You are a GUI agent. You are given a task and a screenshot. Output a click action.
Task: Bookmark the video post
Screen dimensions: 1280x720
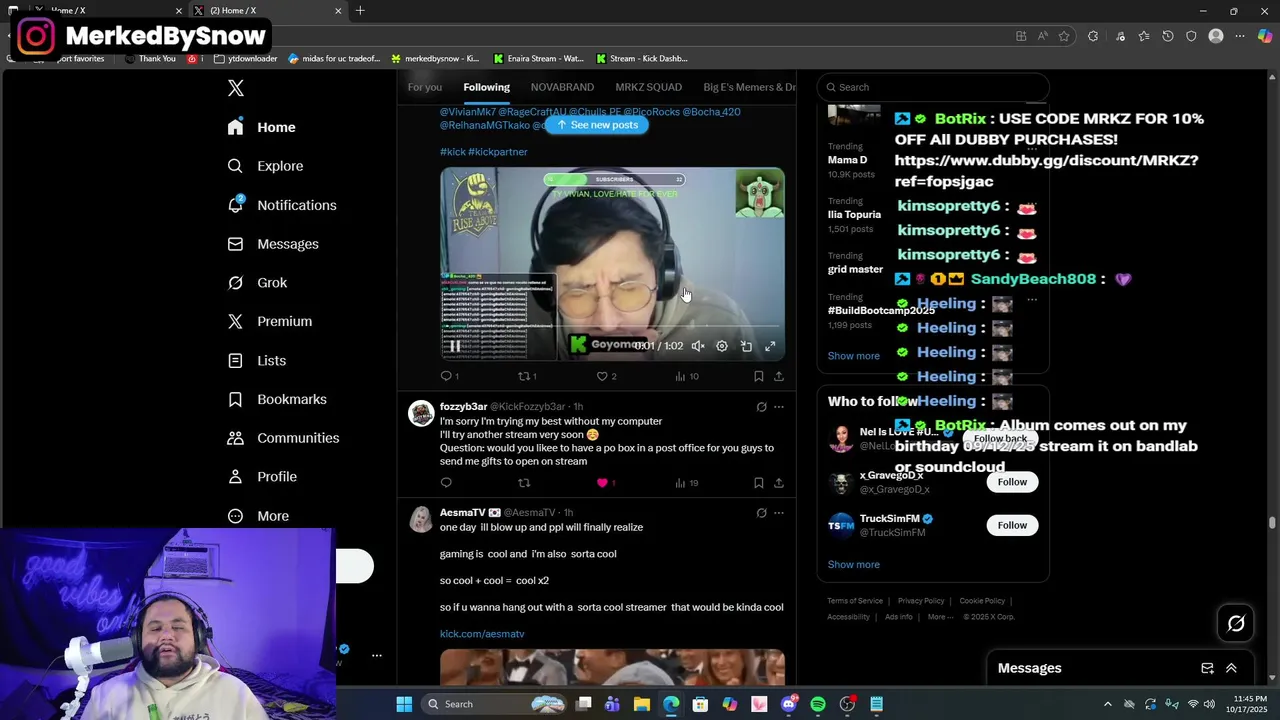(758, 376)
